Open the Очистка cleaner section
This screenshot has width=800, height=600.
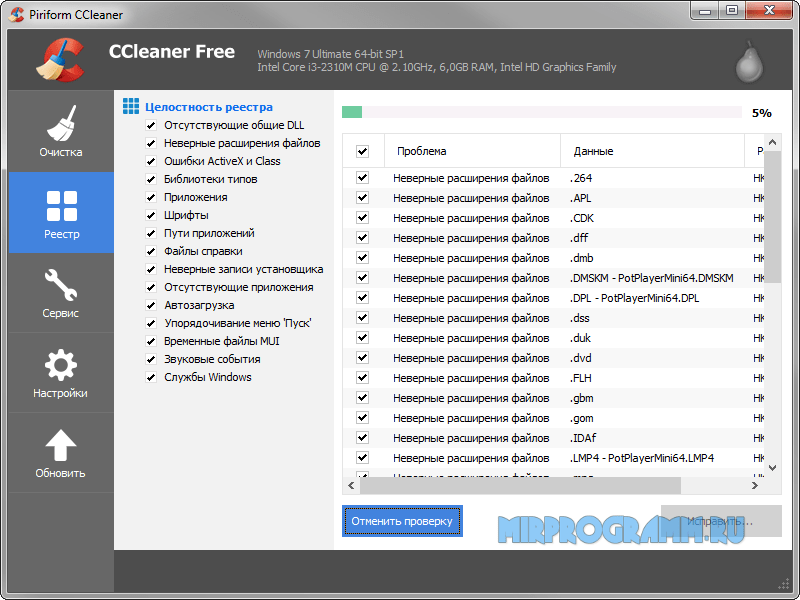pyautogui.click(x=61, y=131)
